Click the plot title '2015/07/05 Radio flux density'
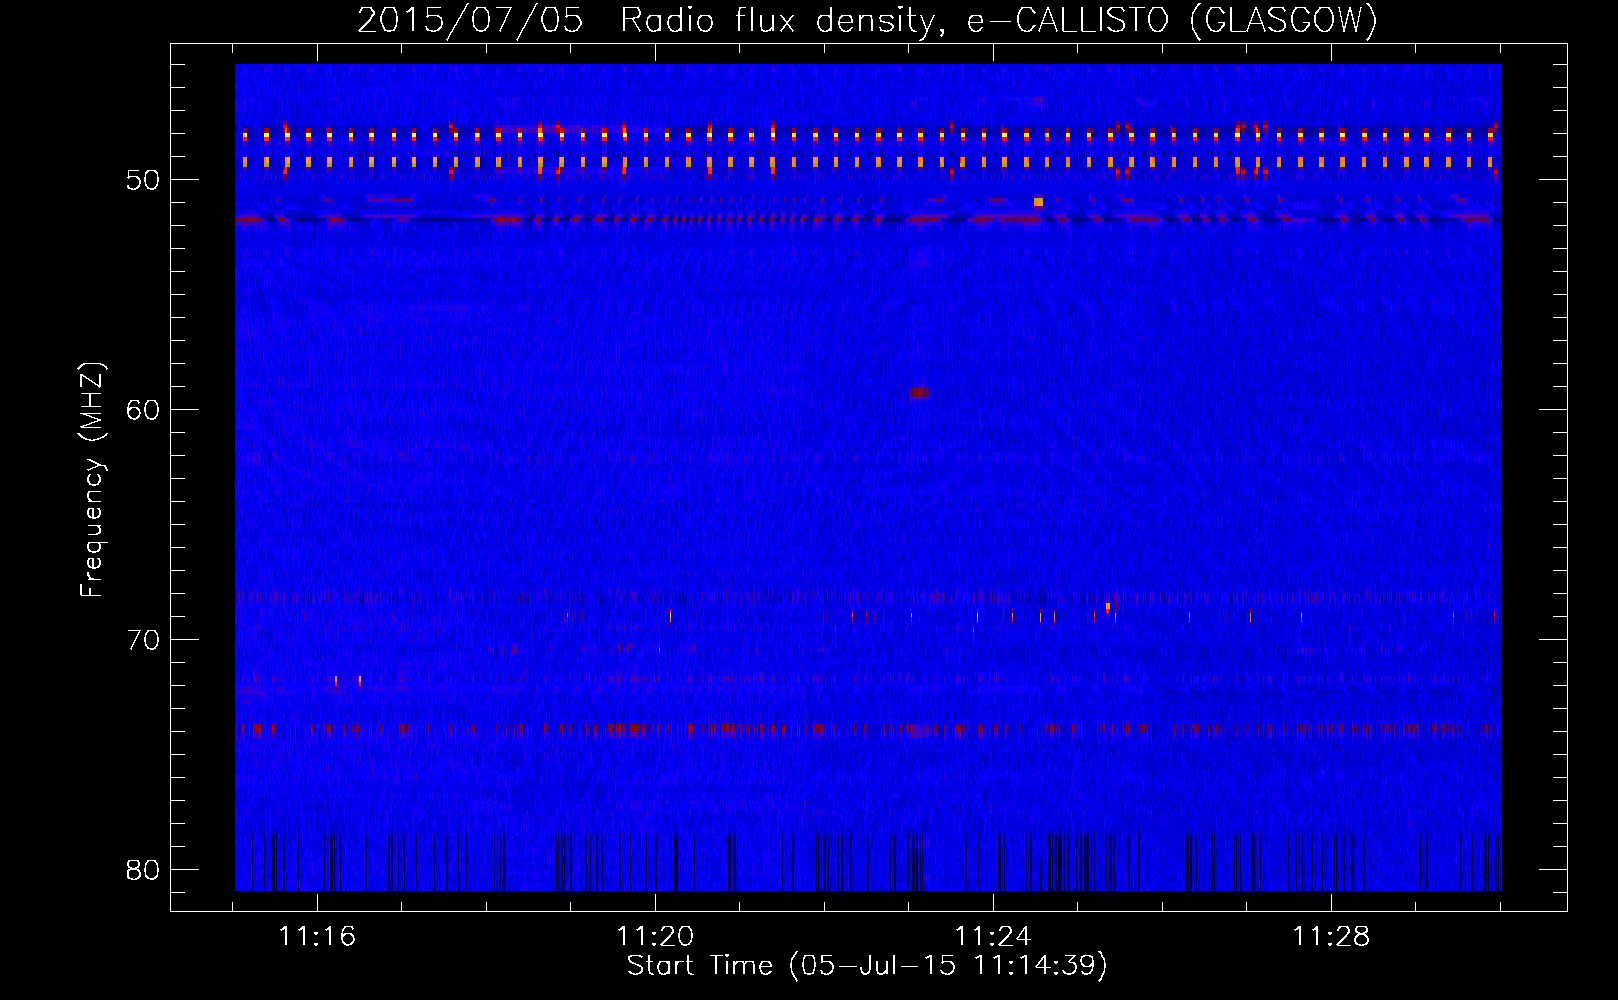This screenshot has height=1000, width=1618. pyautogui.click(x=867, y=20)
